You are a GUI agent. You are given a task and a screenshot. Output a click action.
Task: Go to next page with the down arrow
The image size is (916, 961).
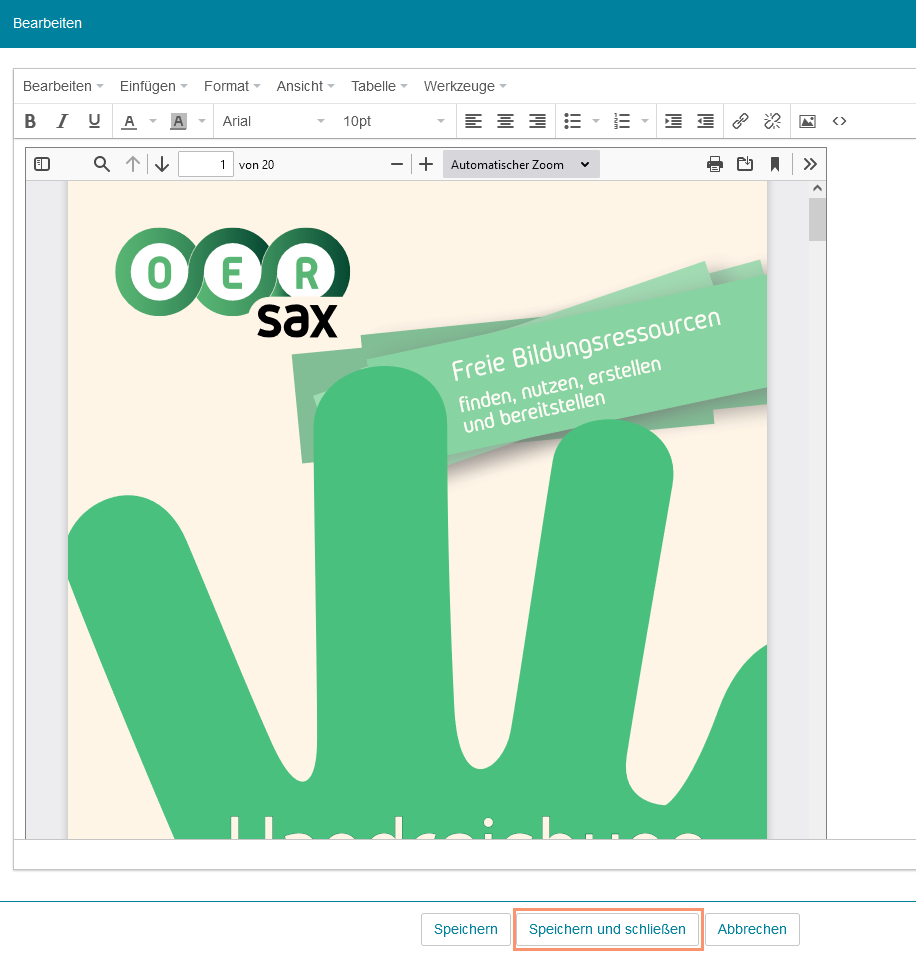[162, 163]
